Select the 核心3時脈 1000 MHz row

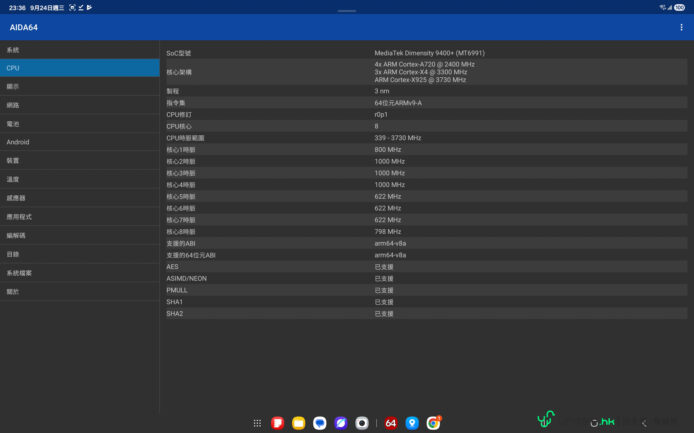point(427,173)
